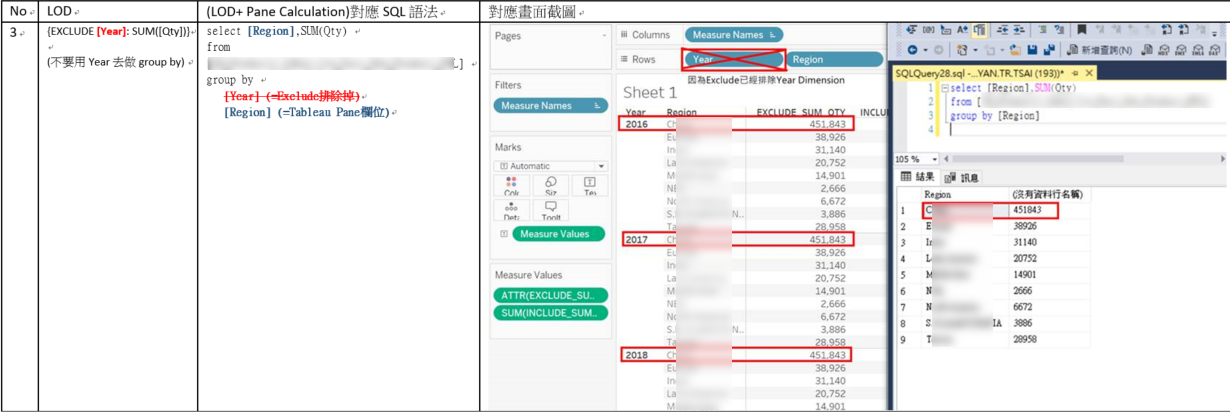This screenshot has height=412, width=1230.
Task: Click the 2017 year header in Tableau sheet
Action: (636, 240)
